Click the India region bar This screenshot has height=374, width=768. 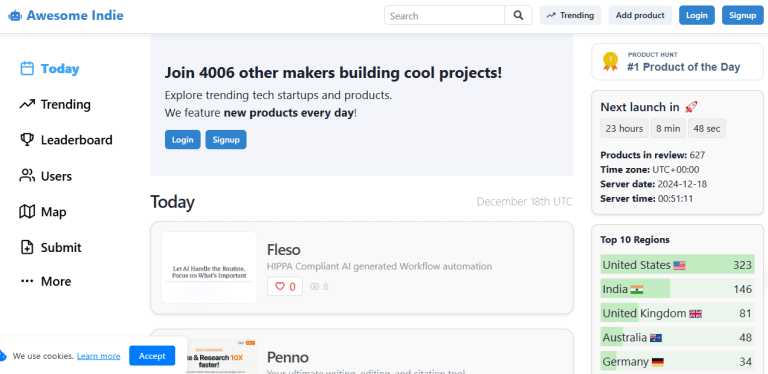pyautogui.click(x=677, y=289)
